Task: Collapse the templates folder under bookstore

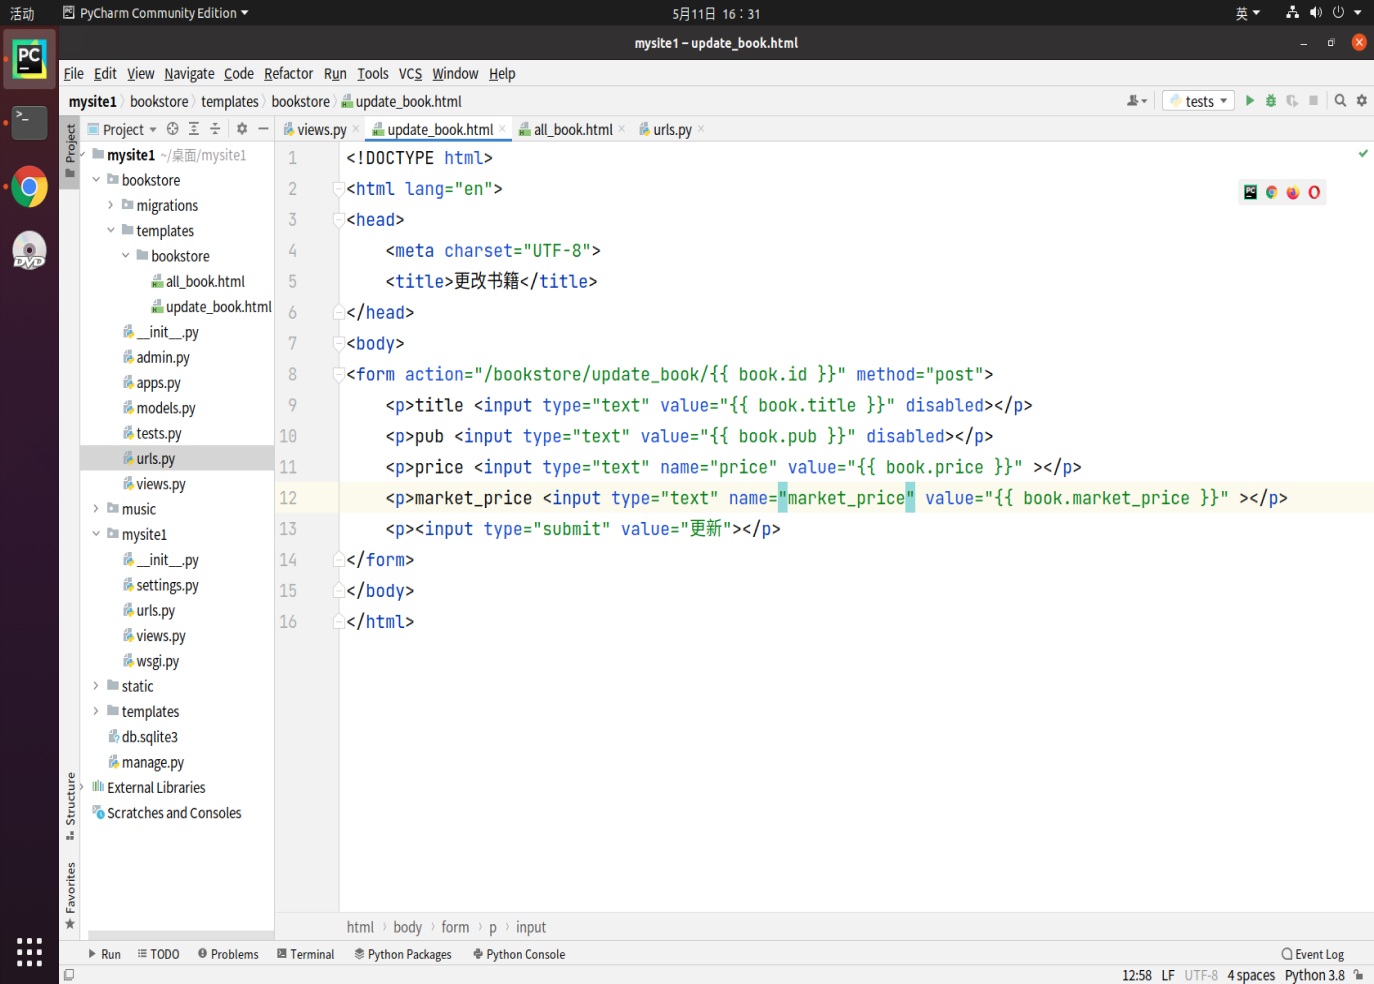Action: pyautogui.click(x=111, y=230)
